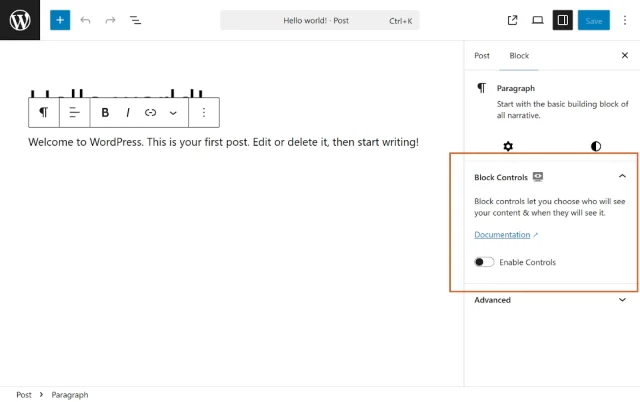The width and height of the screenshot is (640, 402).
Task: Open the desktop preview device options
Action: 538,20
